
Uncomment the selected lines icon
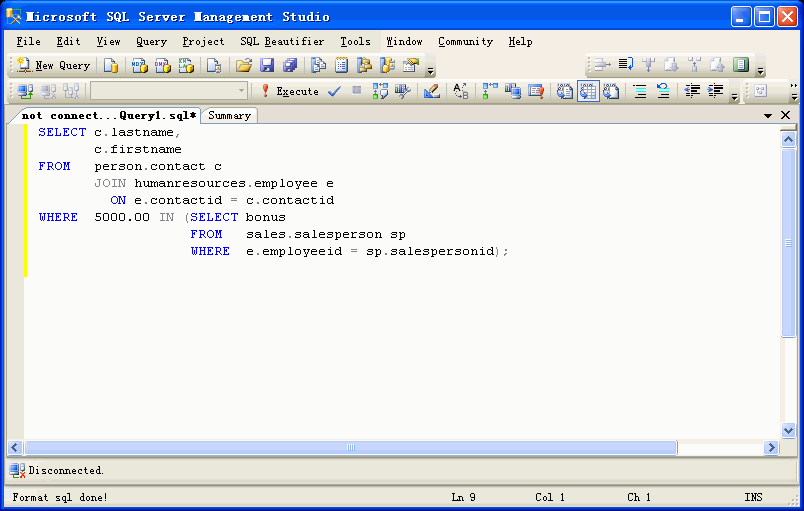[662, 91]
